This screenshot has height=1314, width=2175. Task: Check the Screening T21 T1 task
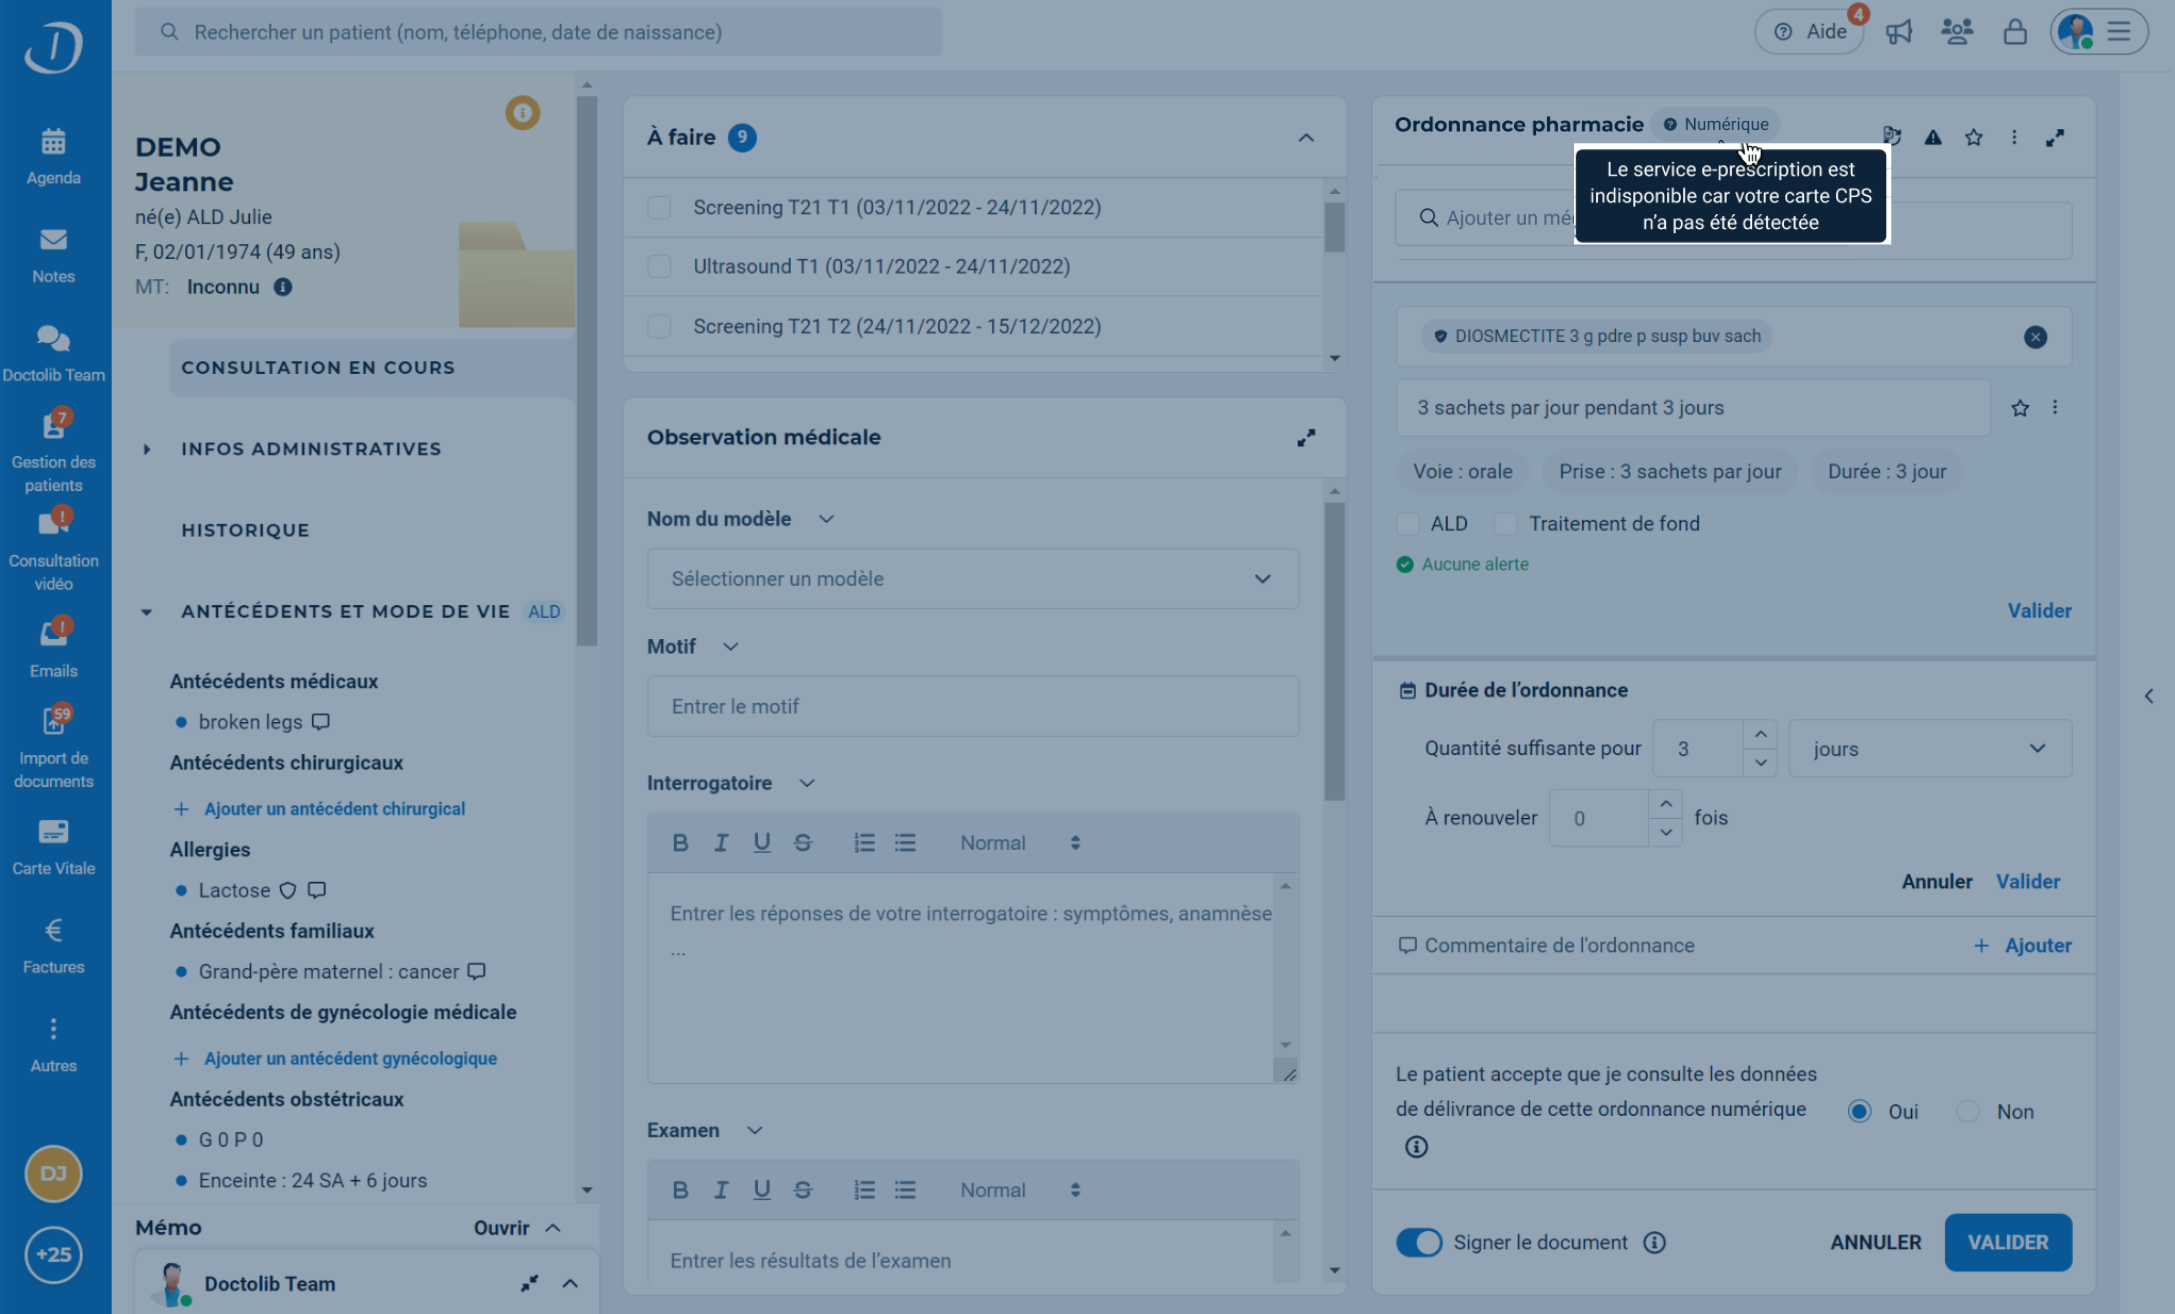659,208
